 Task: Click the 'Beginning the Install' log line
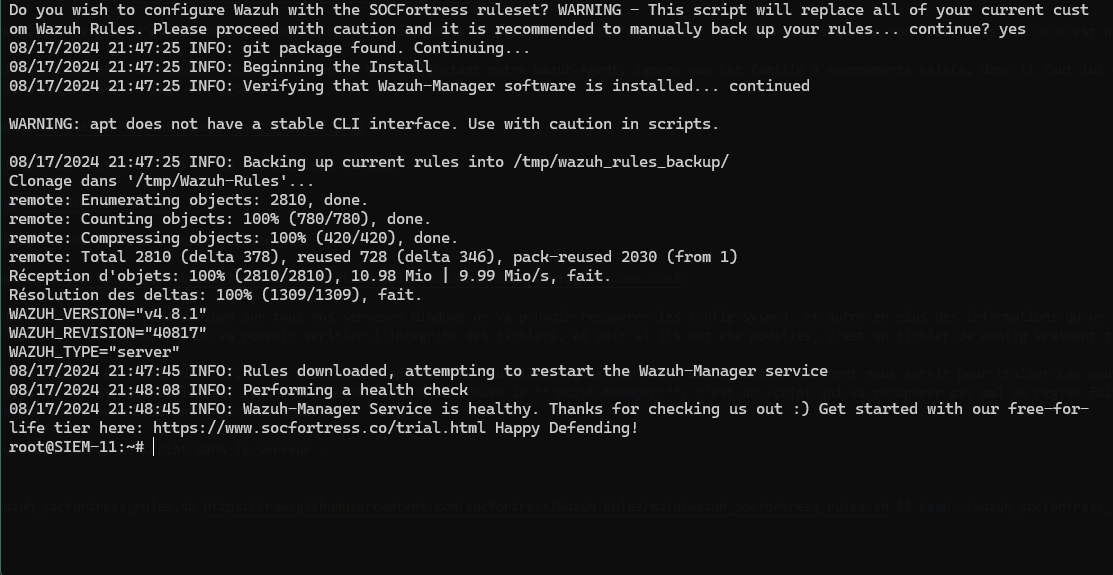[220, 67]
